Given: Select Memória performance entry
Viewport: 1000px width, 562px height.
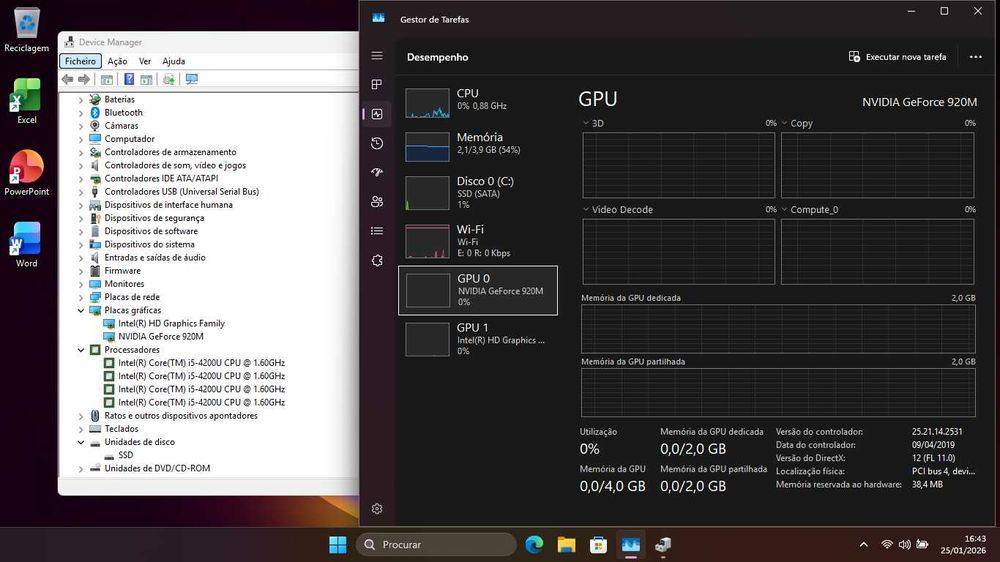Looking at the screenshot, I should (478, 146).
